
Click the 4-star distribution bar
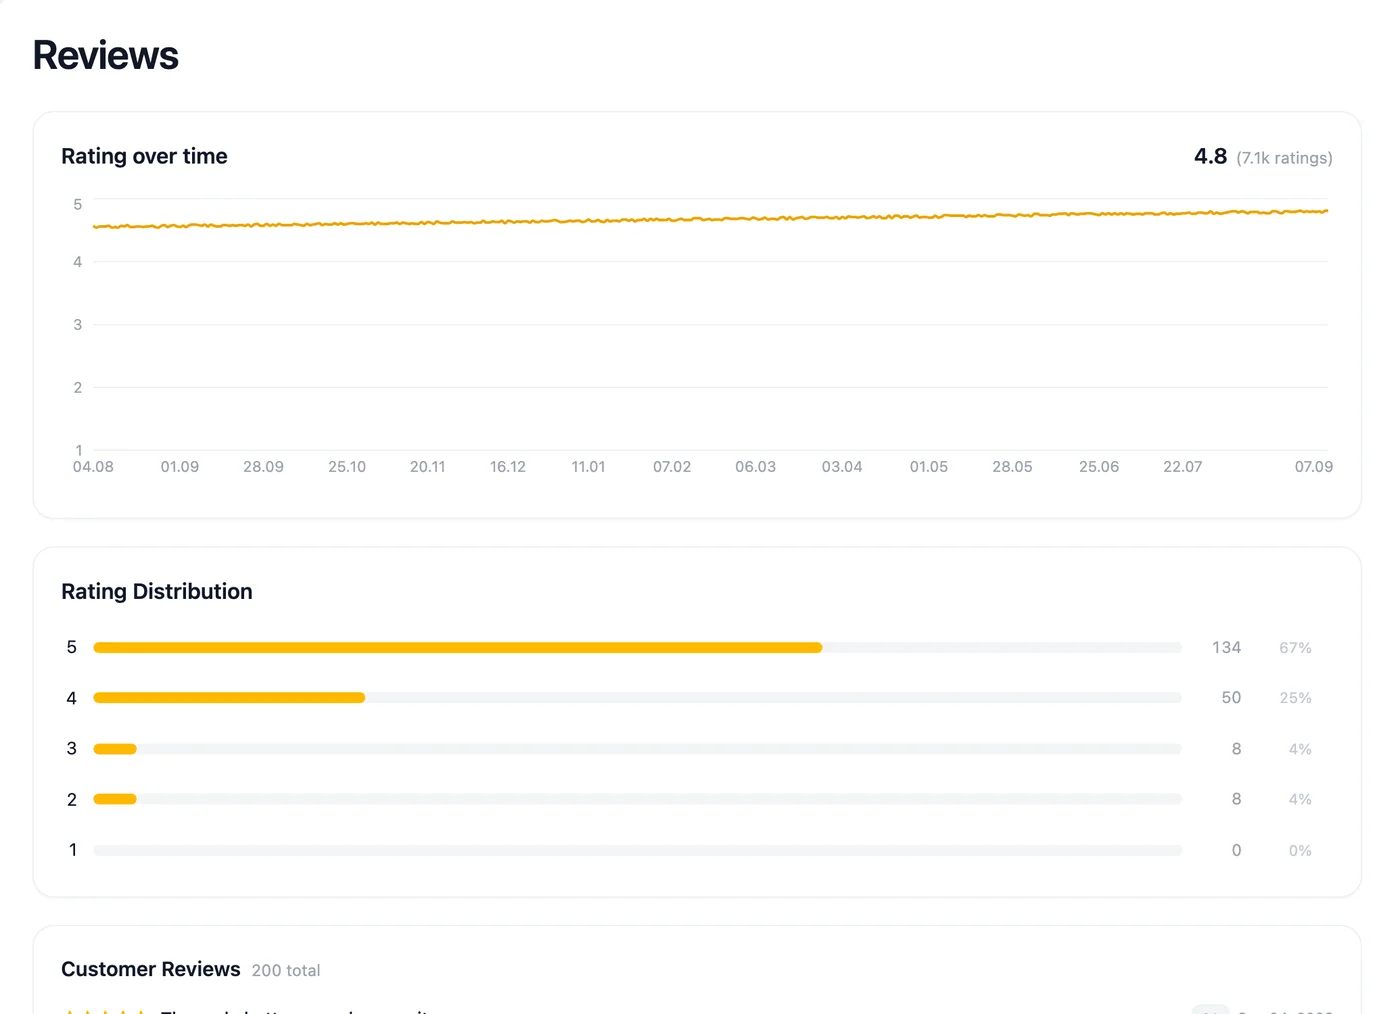638,698
